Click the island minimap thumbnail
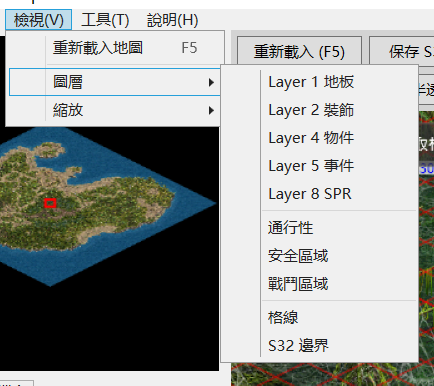Screen dimensions: 434x386 click(108, 207)
